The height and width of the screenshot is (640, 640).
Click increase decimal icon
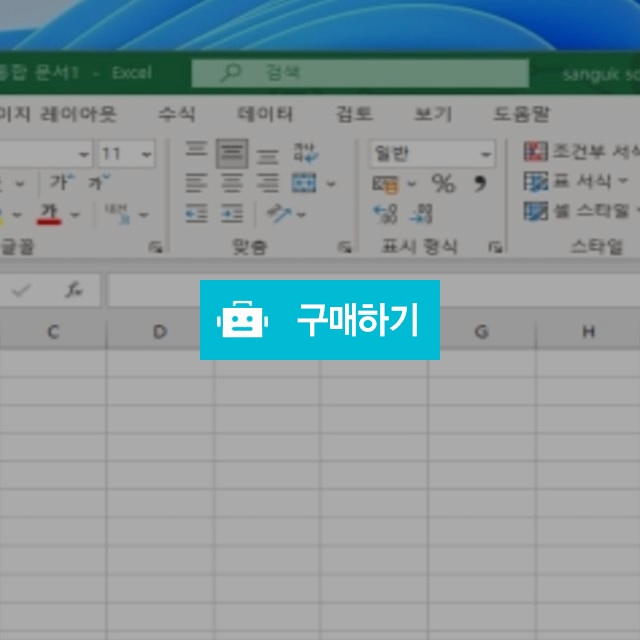pos(385,214)
